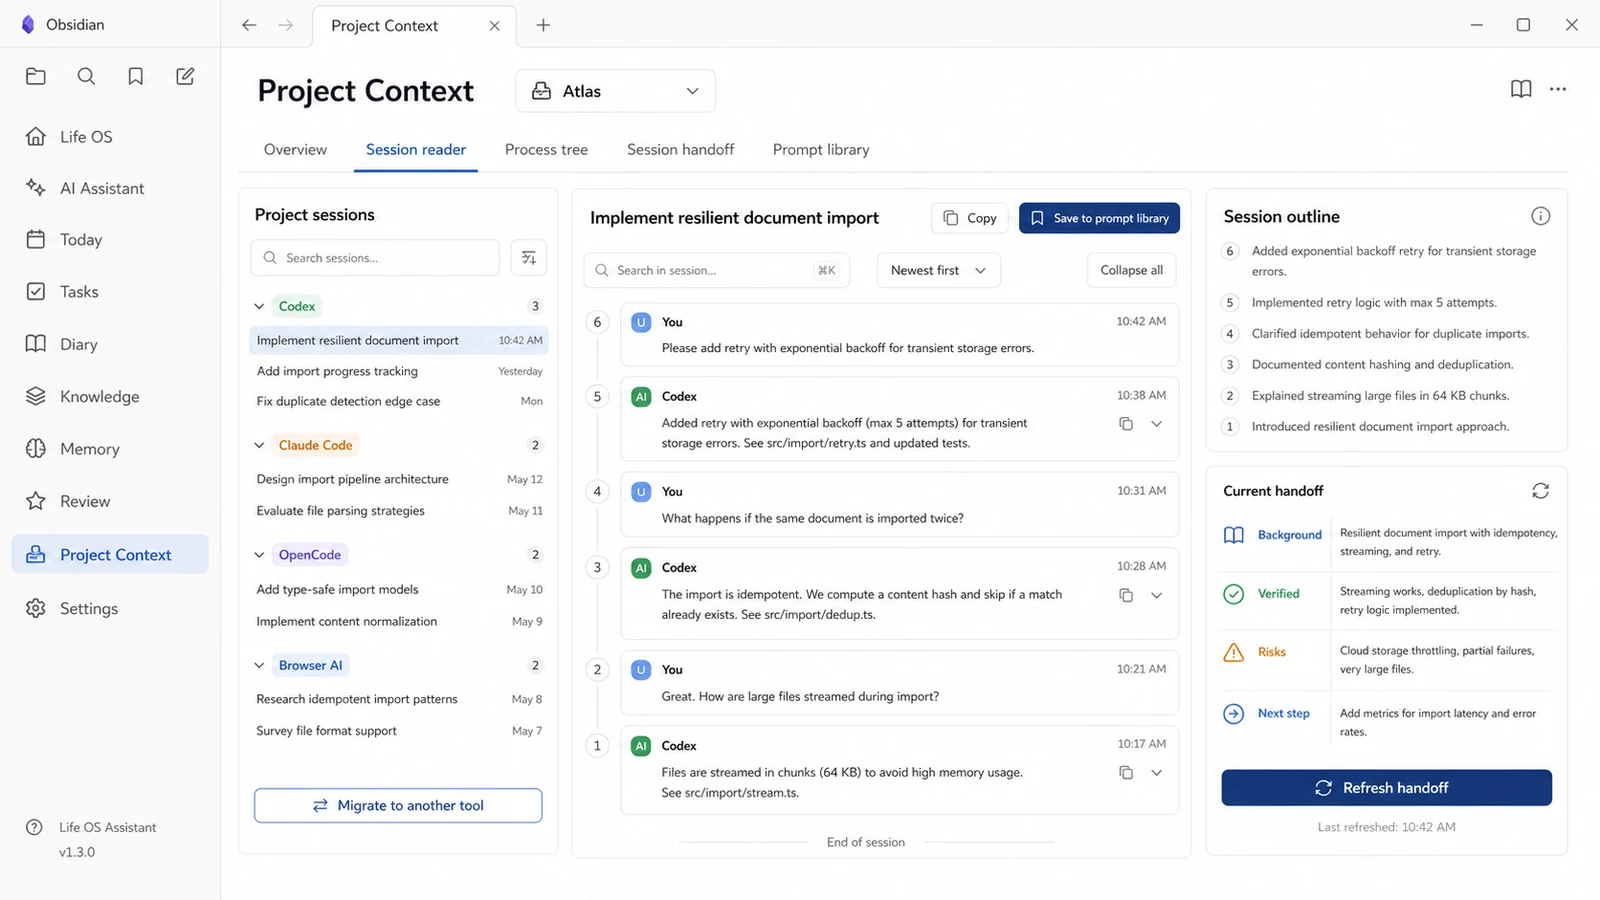Click Save to prompt library button
The width and height of the screenshot is (1600, 900).
click(1099, 218)
